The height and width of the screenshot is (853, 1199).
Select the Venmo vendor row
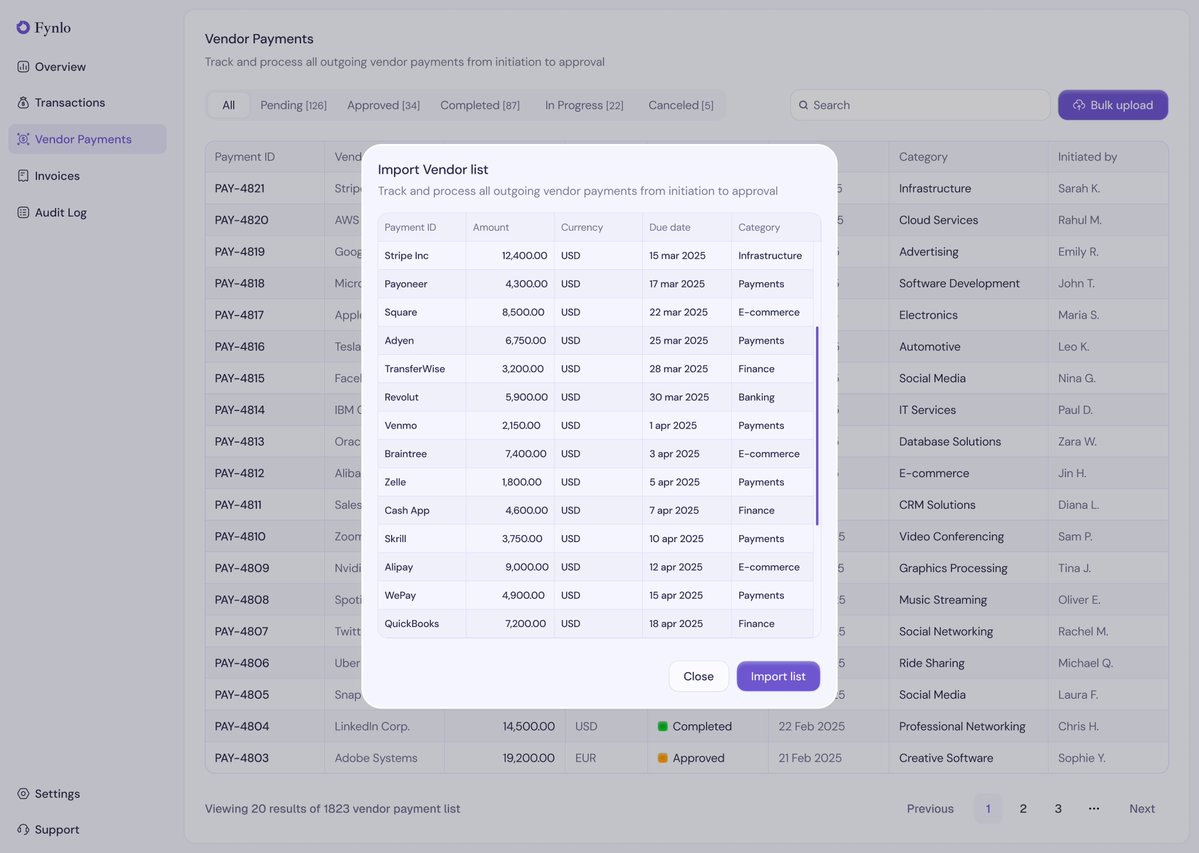[596, 425]
